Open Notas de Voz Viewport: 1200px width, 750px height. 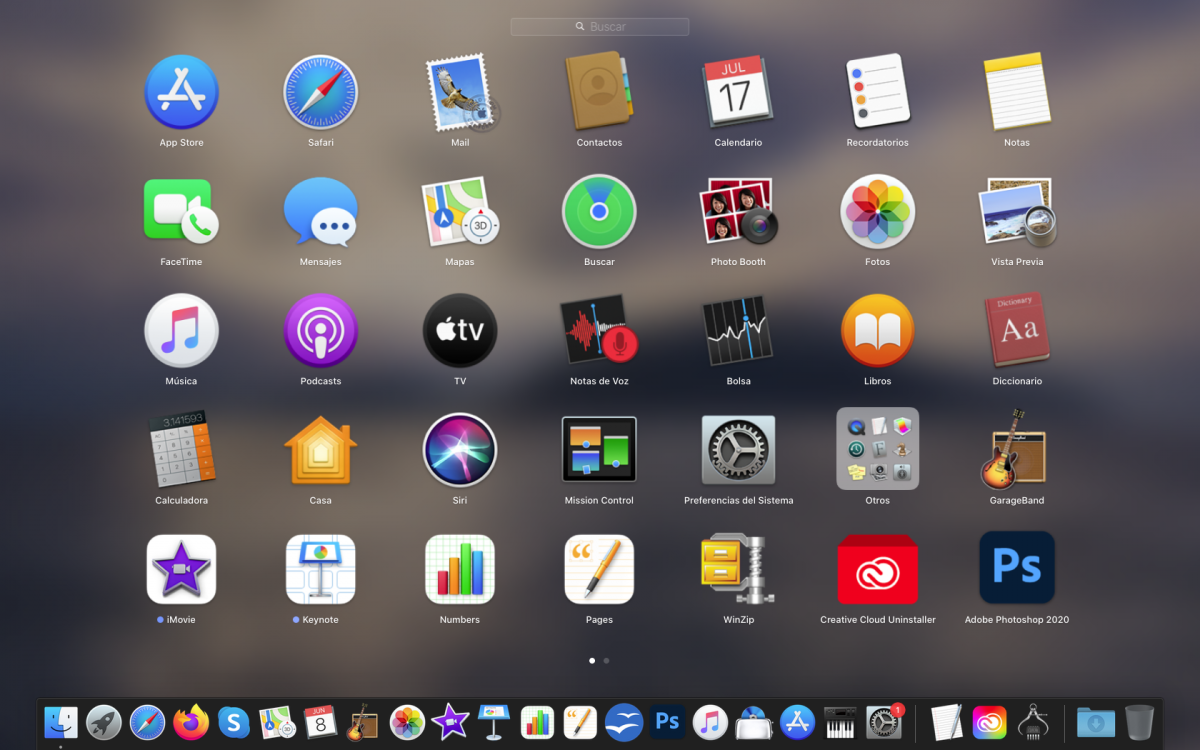(x=599, y=330)
